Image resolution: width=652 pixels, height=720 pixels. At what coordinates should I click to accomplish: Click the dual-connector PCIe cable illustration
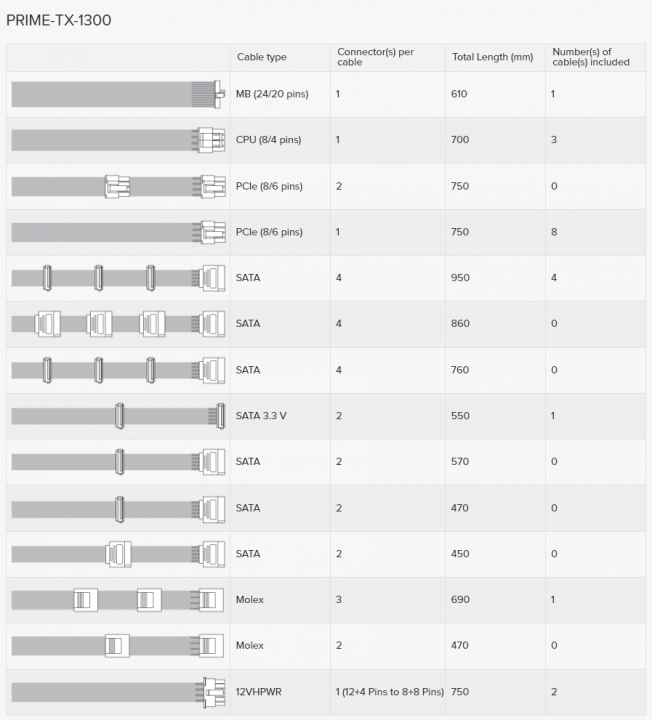[118, 186]
